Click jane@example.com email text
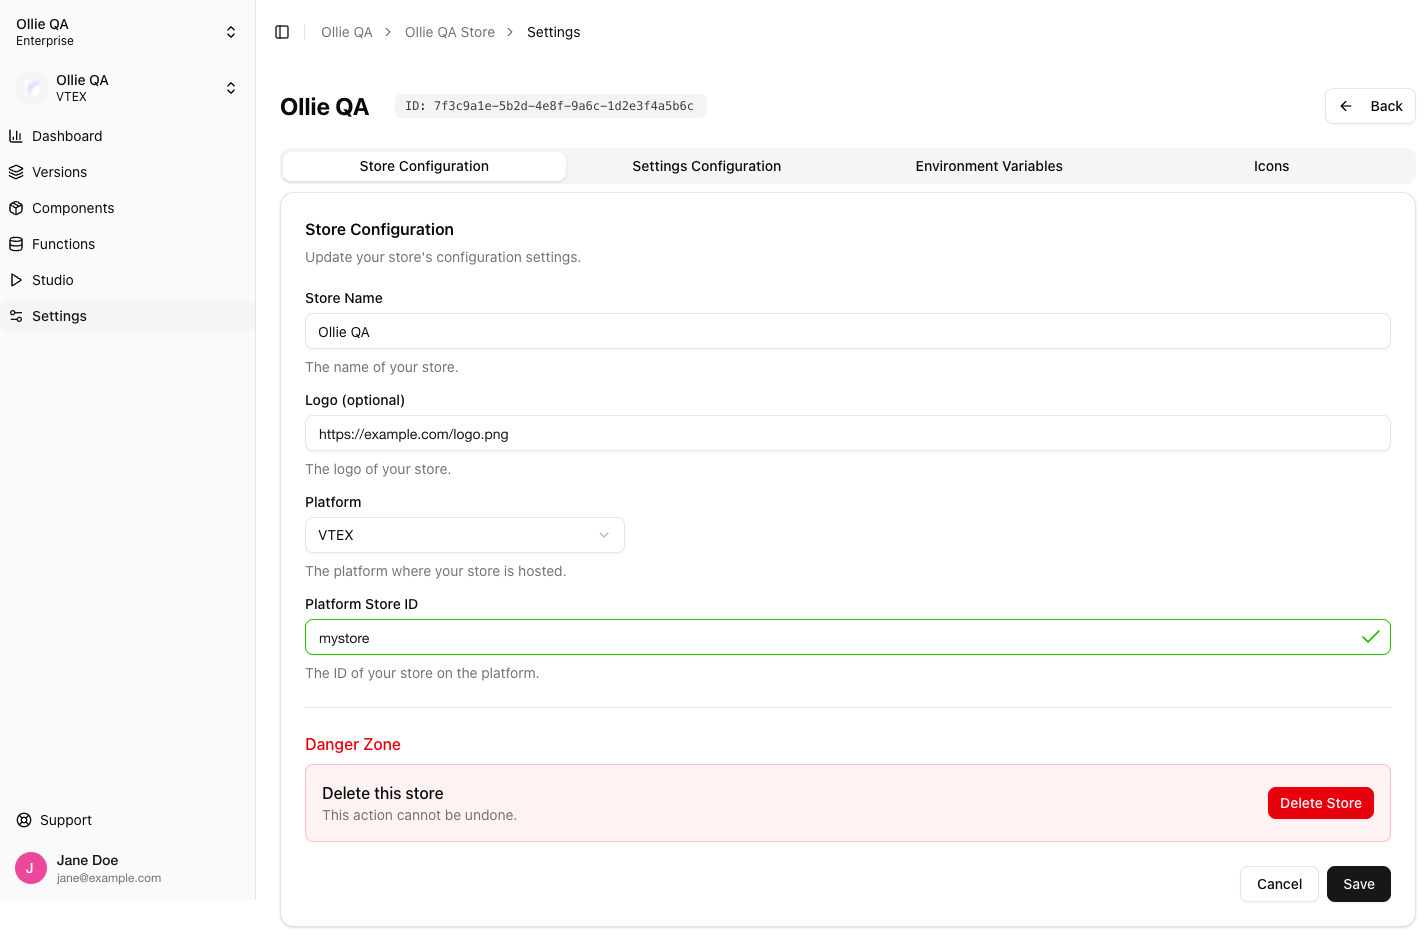The width and height of the screenshot is (1425, 951). (x=109, y=878)
